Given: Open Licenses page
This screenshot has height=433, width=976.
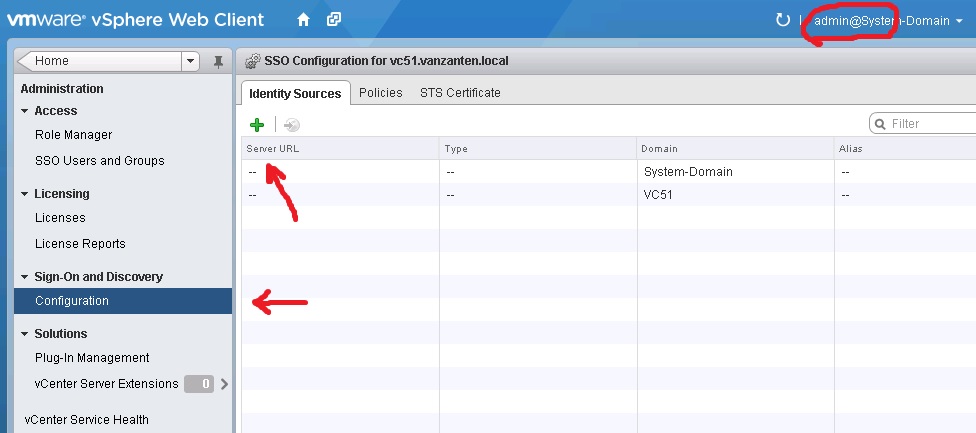Looking at the screenshot, I should point(60,218).
